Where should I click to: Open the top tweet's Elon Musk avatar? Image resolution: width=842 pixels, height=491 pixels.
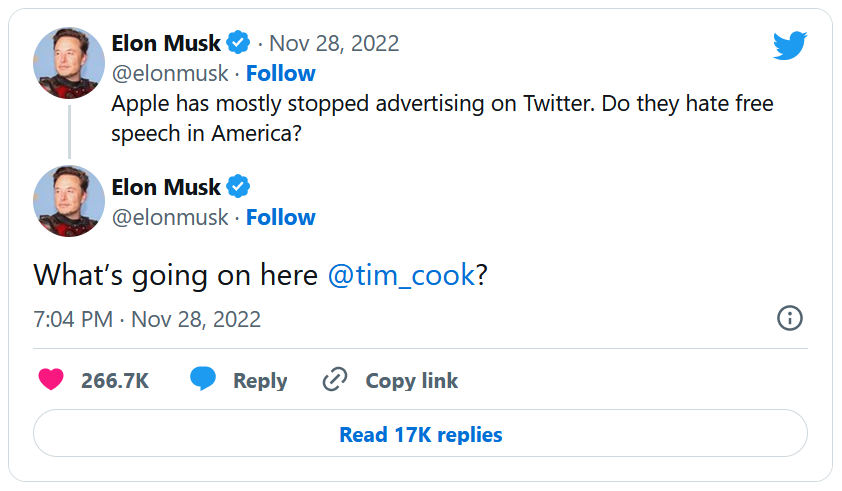pos(69,64)
